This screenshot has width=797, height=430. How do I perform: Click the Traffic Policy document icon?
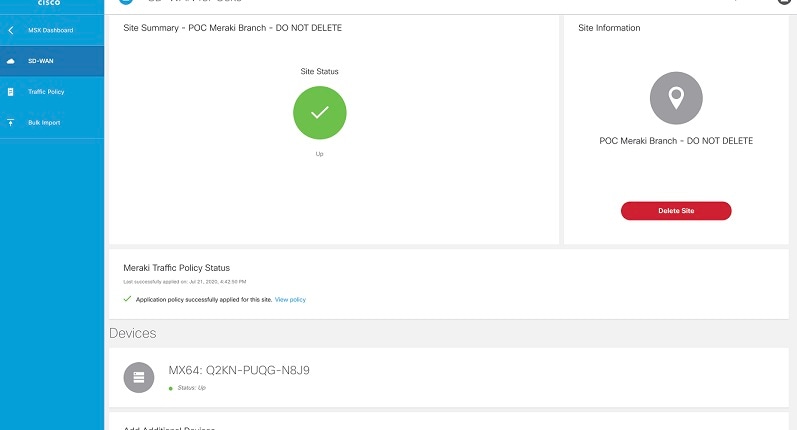pyautogui.click(x=10, y=92)
